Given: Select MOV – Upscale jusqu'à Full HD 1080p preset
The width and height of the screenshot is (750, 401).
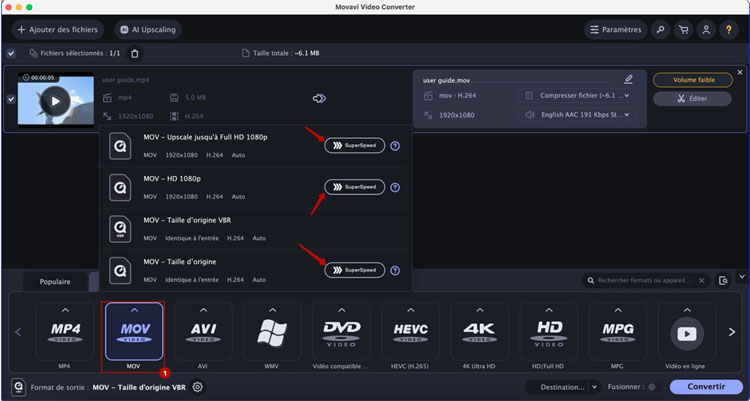Looking at the screenshot, I should (254, 146).
